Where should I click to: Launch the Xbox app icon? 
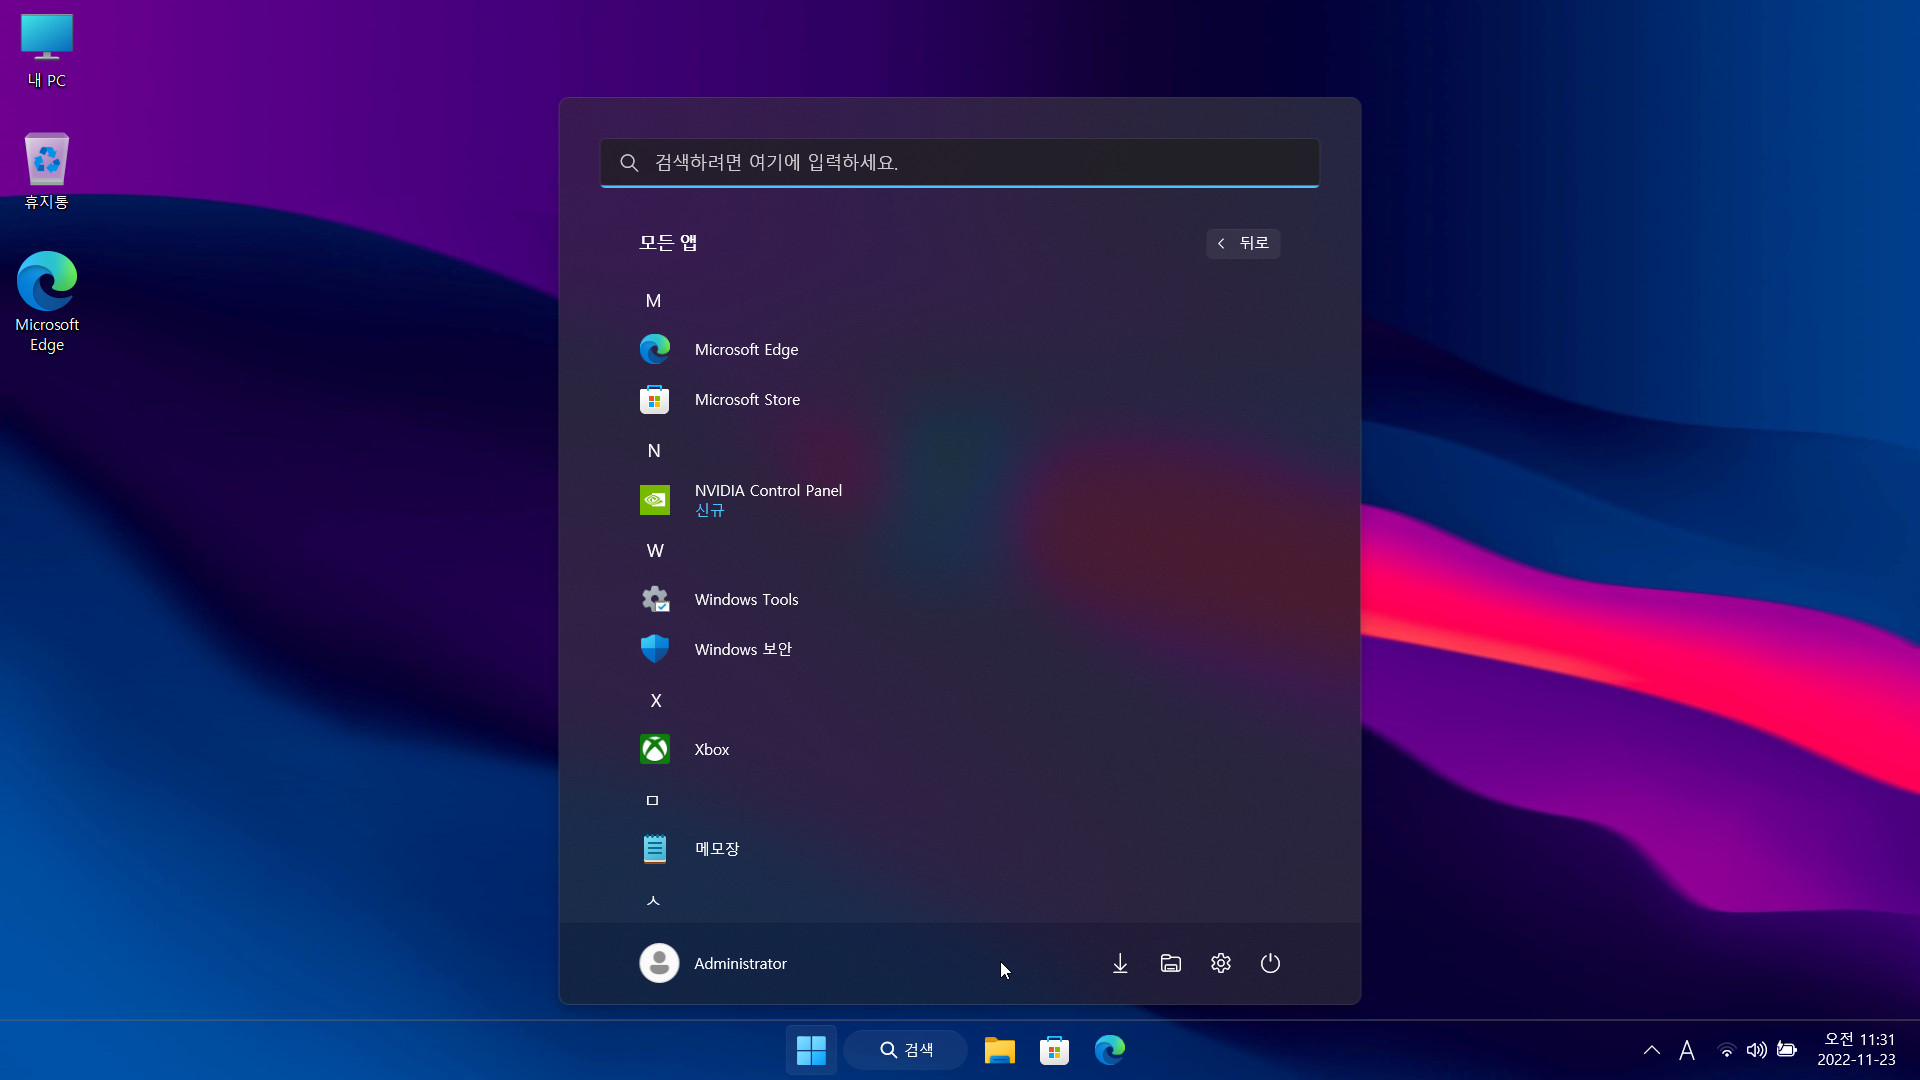655,749
